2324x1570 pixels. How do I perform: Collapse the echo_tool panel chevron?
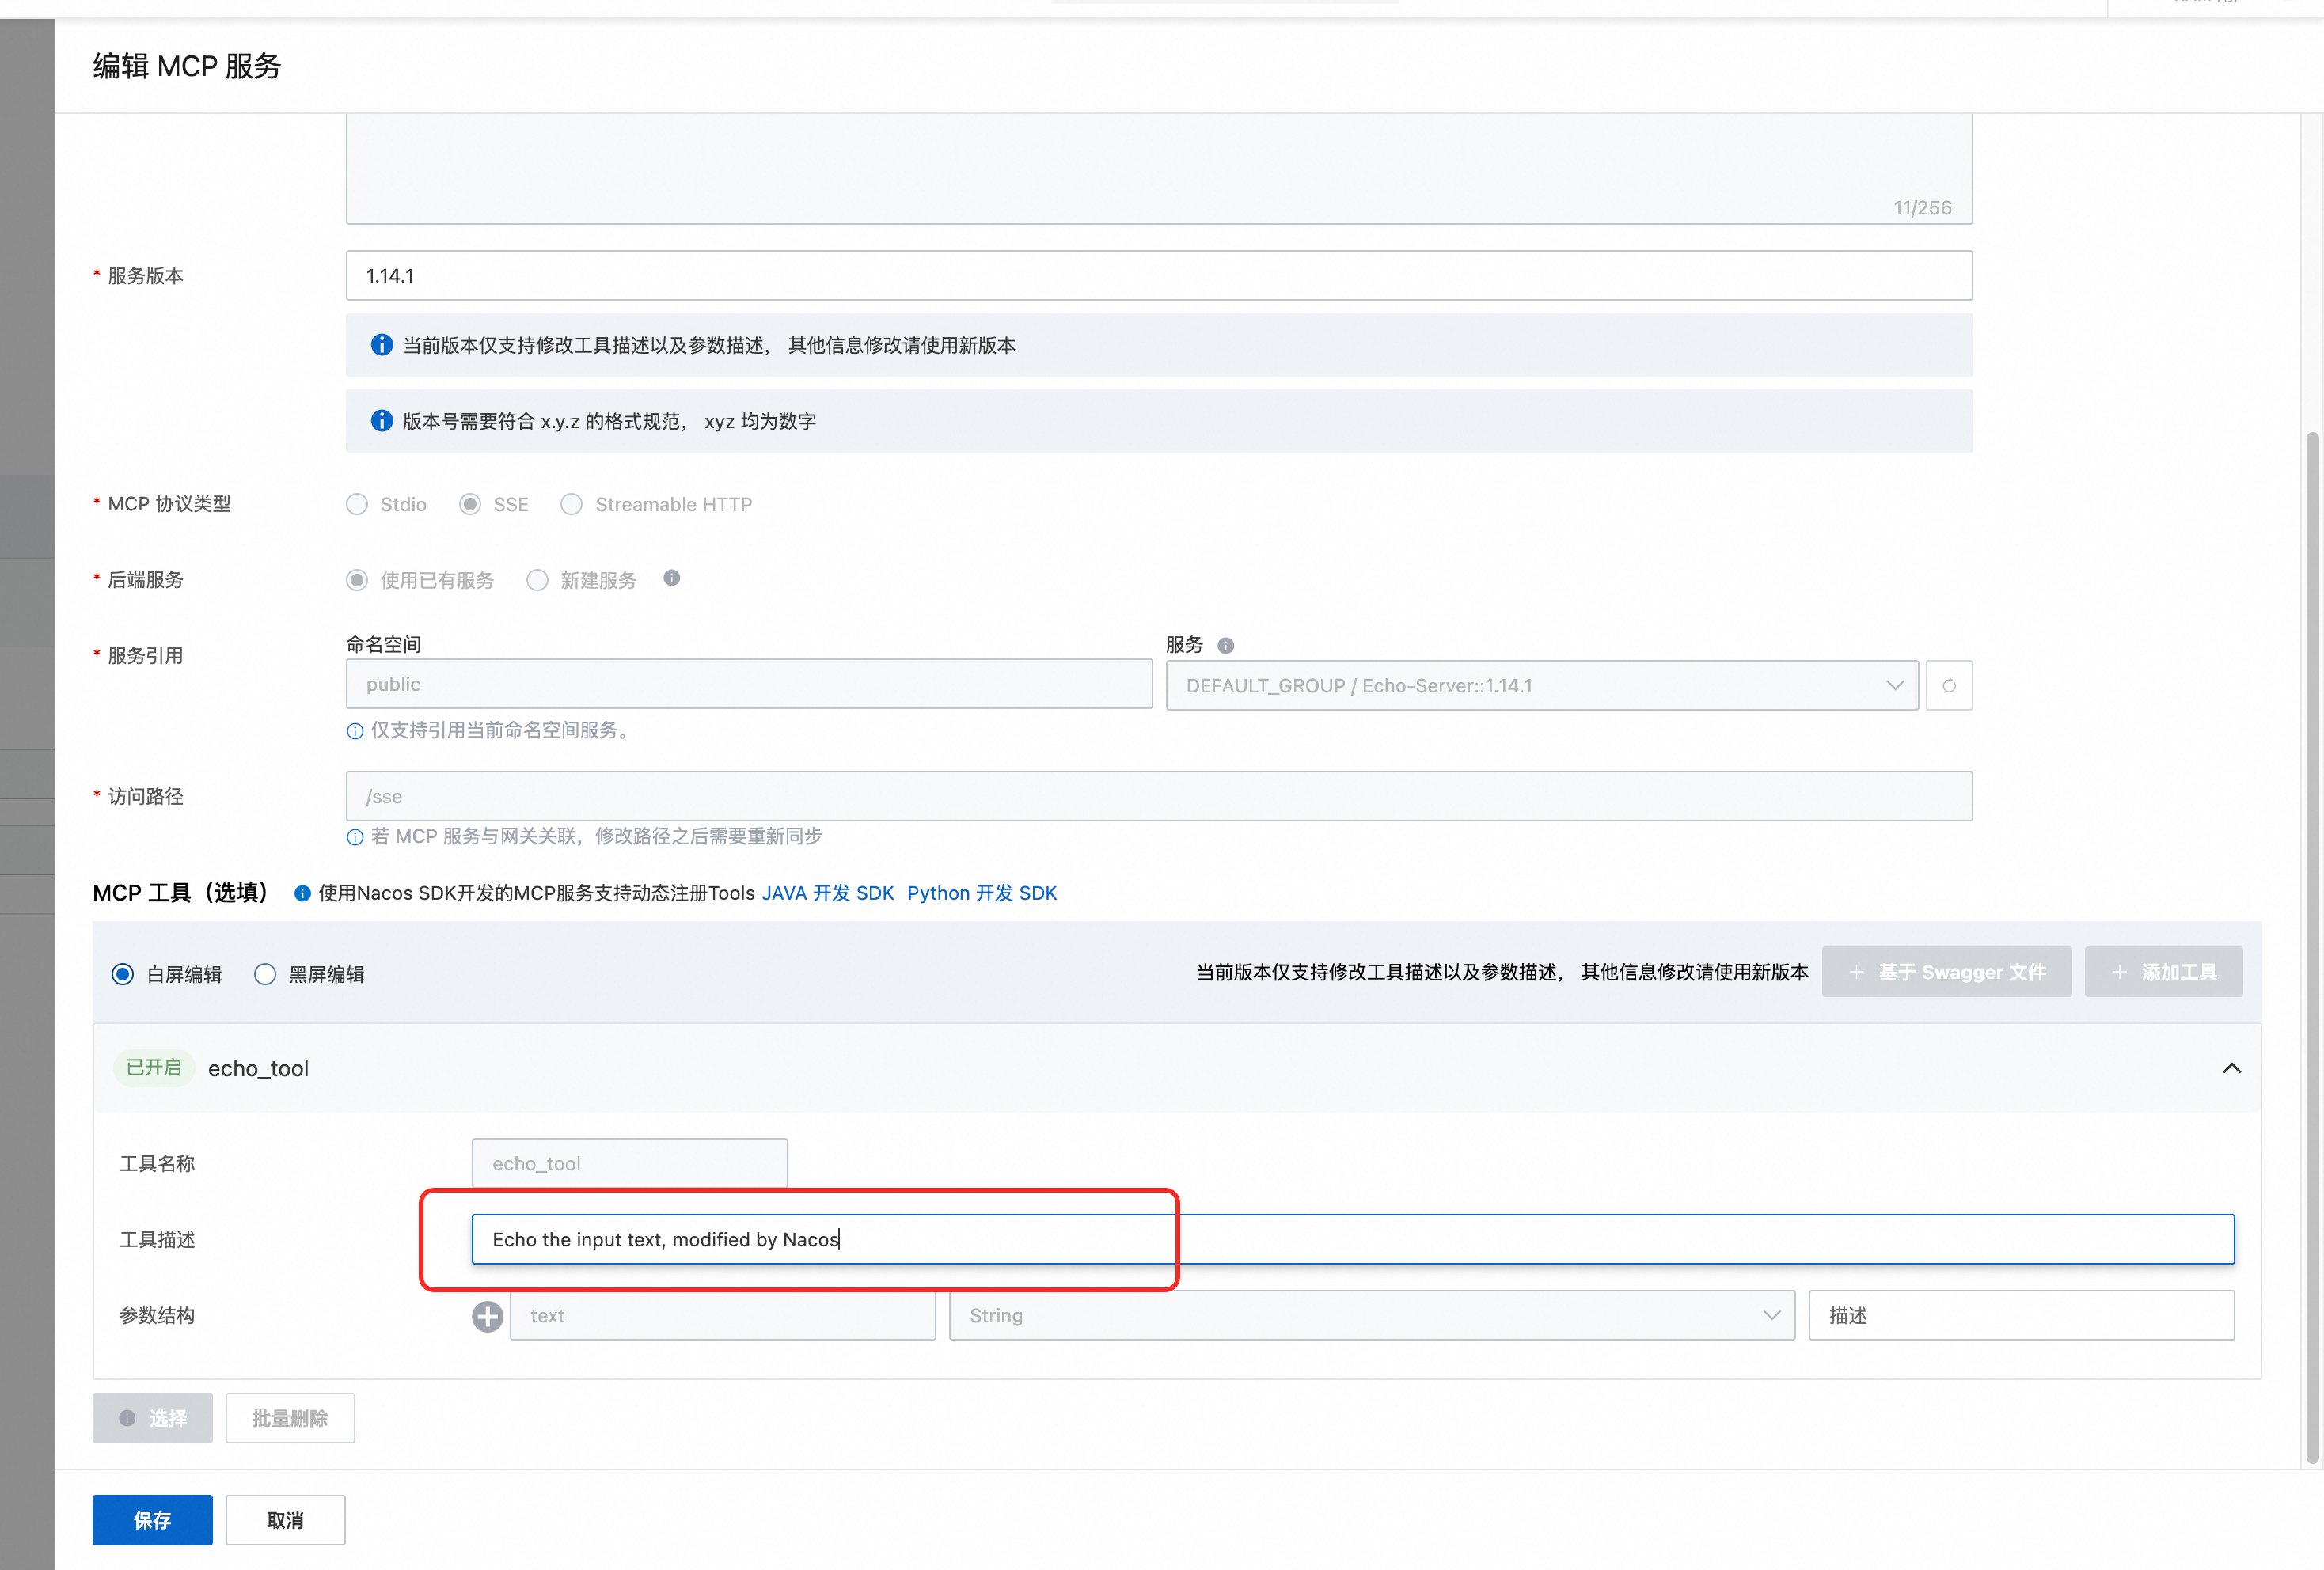pos(2231,1068)
